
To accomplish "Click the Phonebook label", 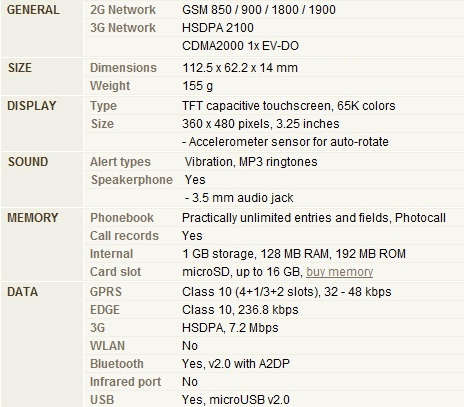I will click(122, 218).
